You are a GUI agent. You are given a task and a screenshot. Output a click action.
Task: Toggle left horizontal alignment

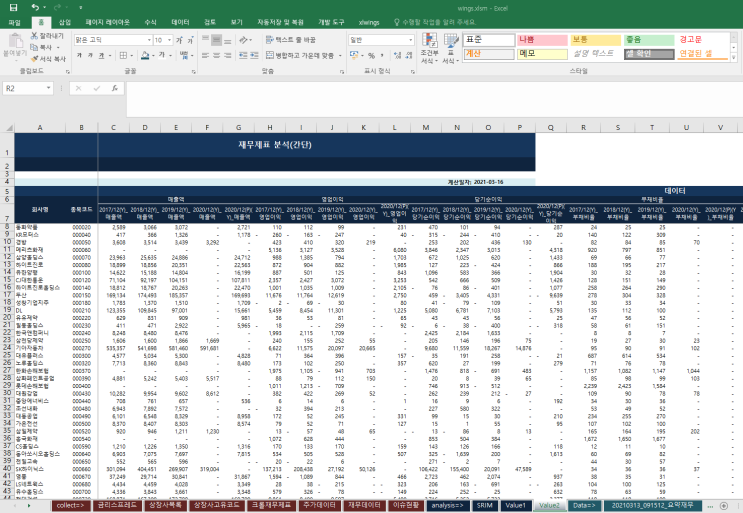(206, 55)
